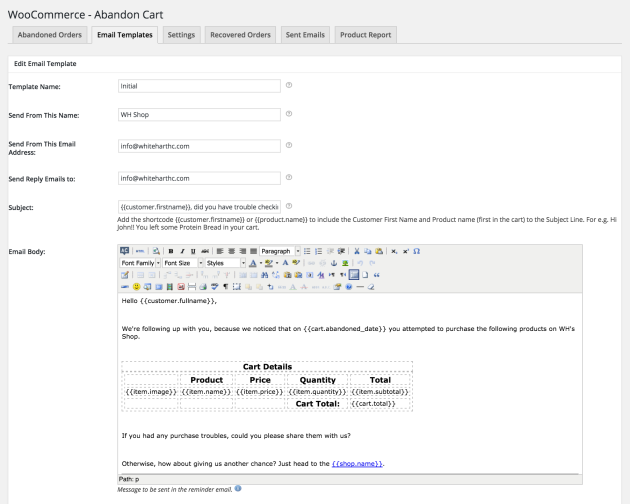This screenshot has height=504, width=630.
Task: Click the preview icon in editor toolbar
Action: (x=156, y=251)
